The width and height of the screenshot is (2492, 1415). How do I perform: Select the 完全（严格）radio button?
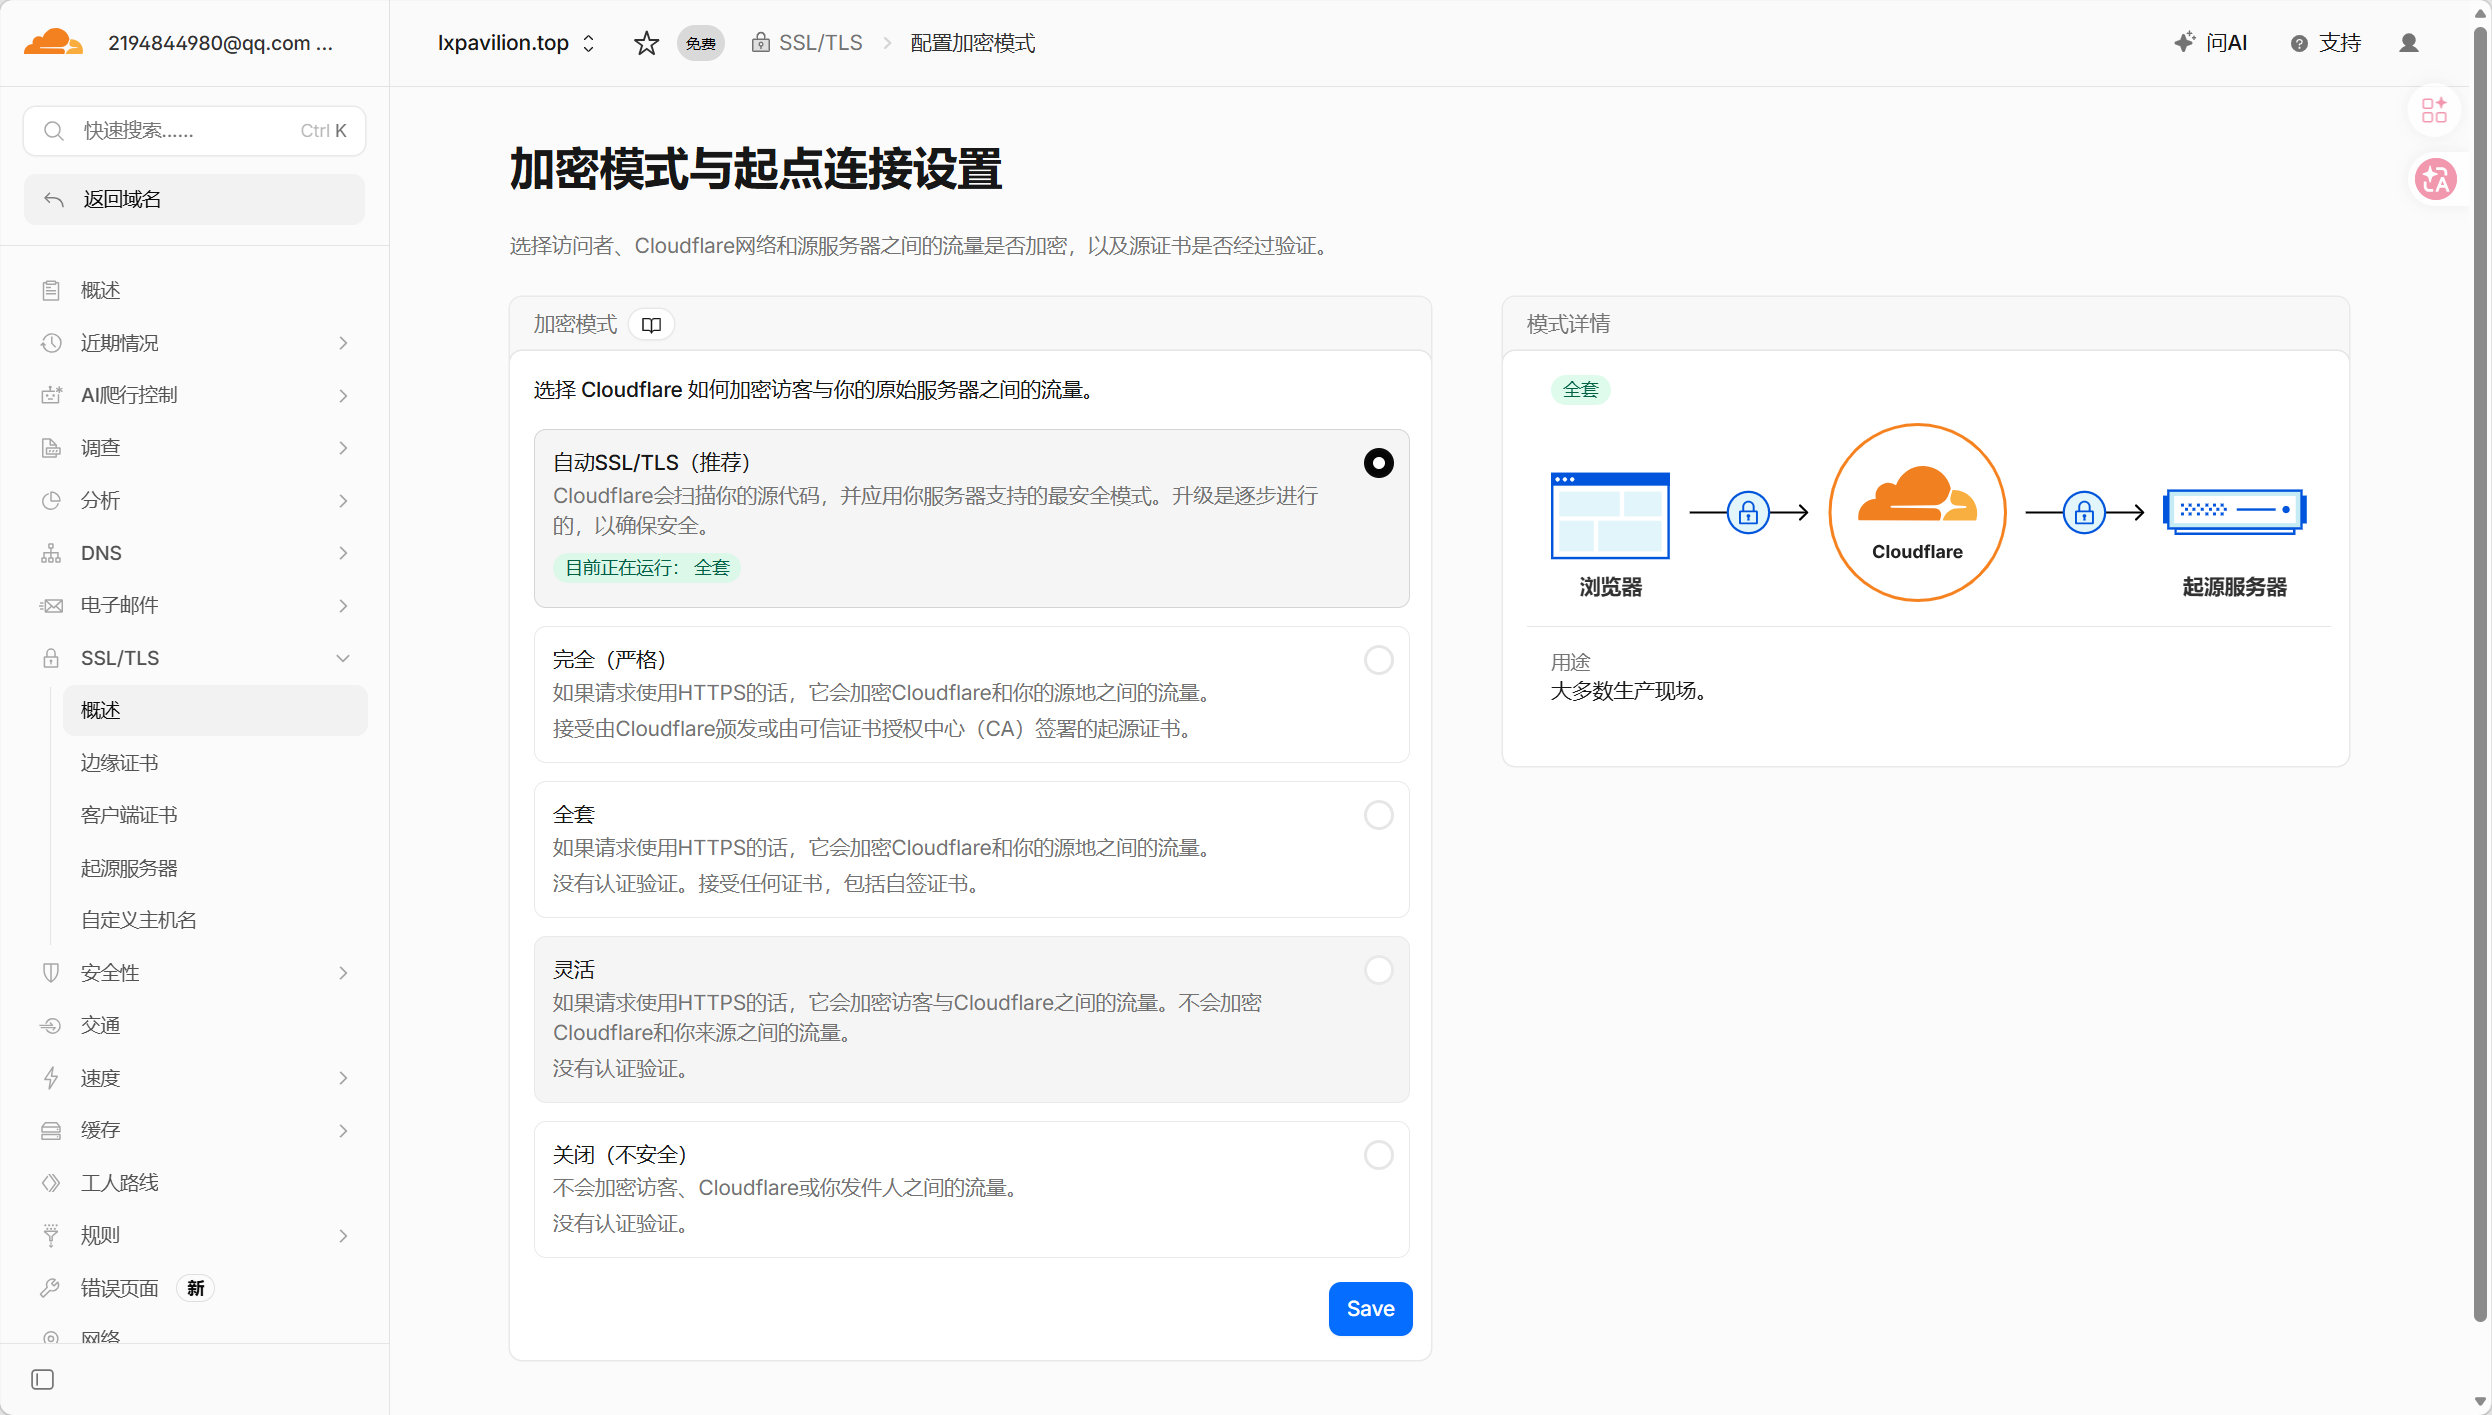coord(1379,660)
